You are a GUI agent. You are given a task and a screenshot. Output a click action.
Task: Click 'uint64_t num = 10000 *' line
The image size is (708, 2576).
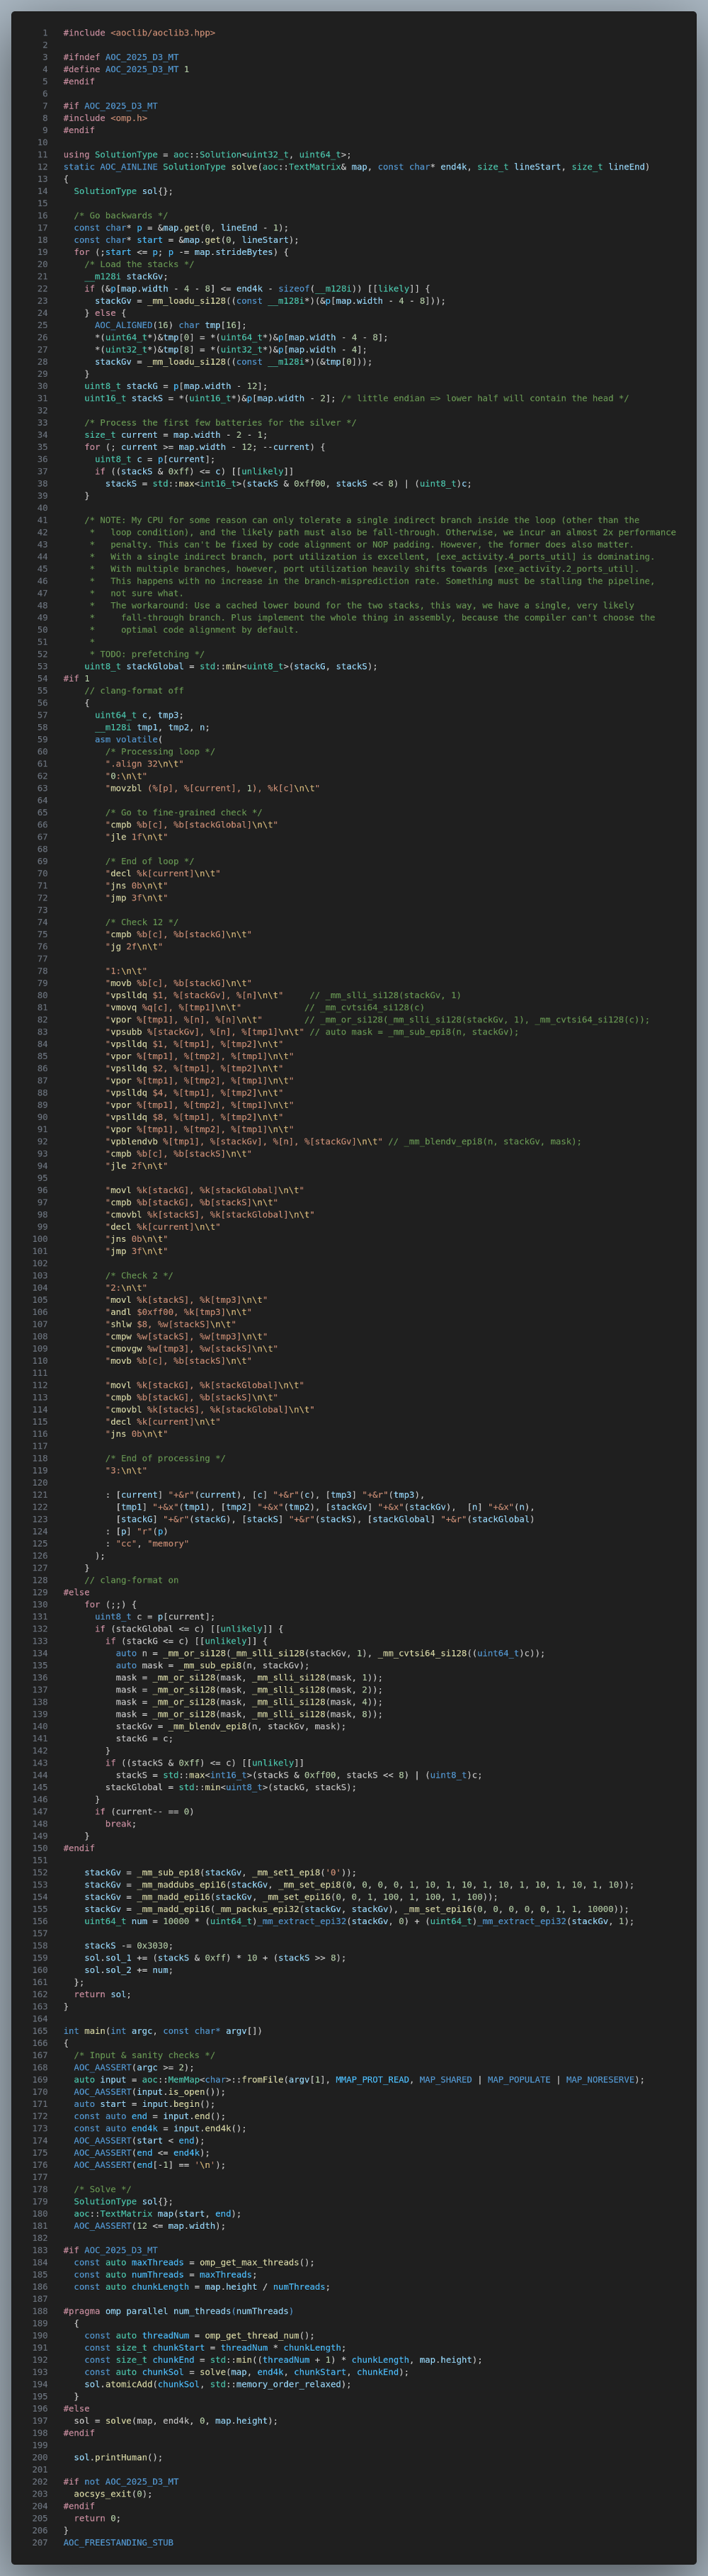tap(359, 1921)
